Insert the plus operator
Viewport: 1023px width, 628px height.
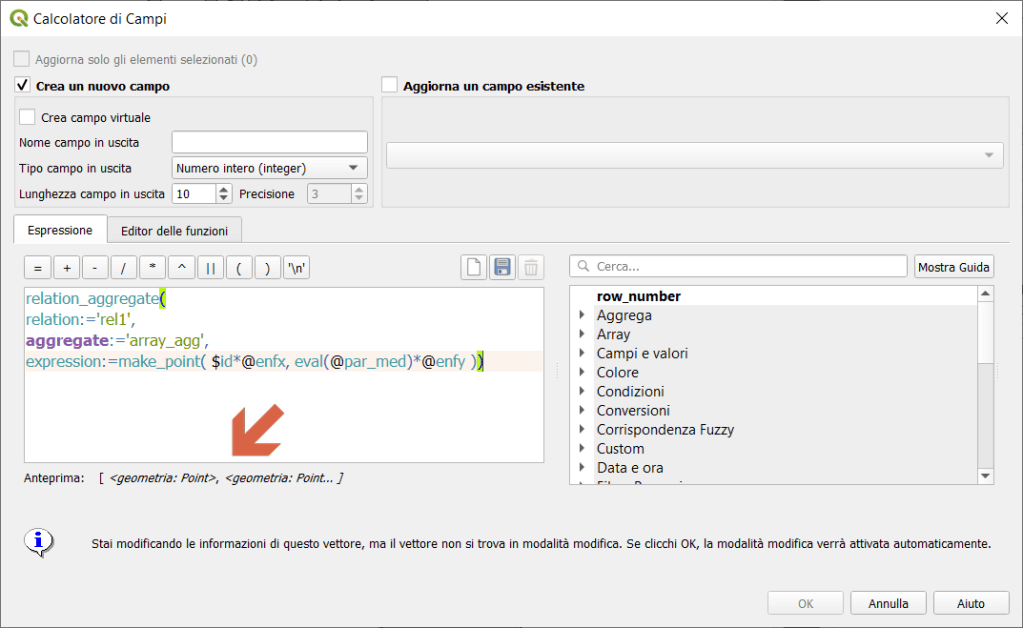pyautogui.click(x=66, y=268)
